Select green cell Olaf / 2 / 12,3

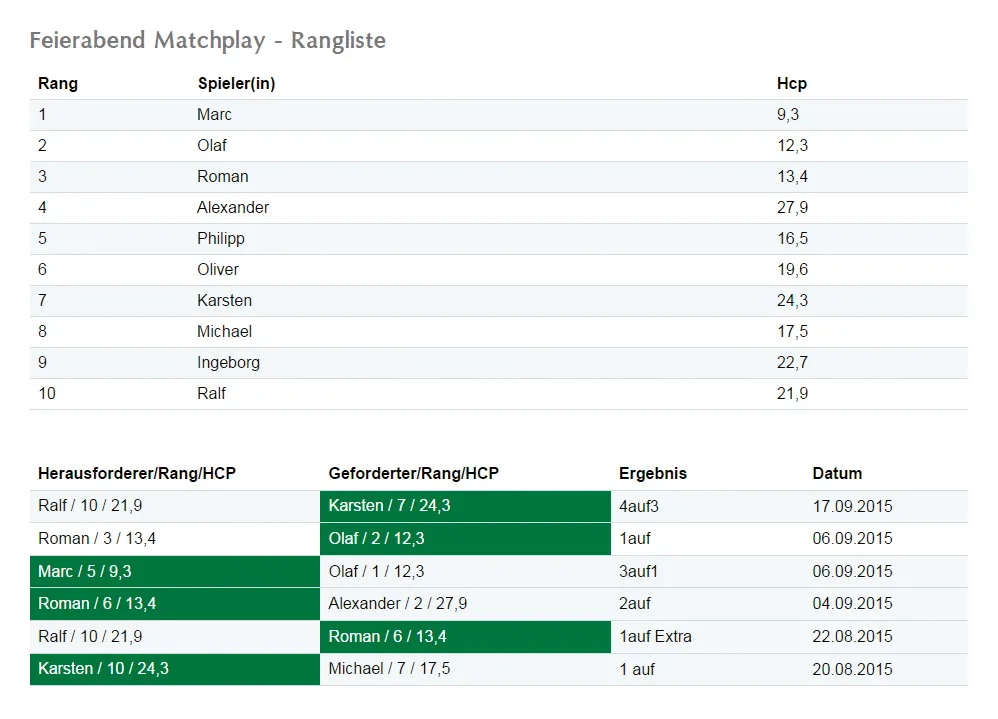(x=465, y=539)
